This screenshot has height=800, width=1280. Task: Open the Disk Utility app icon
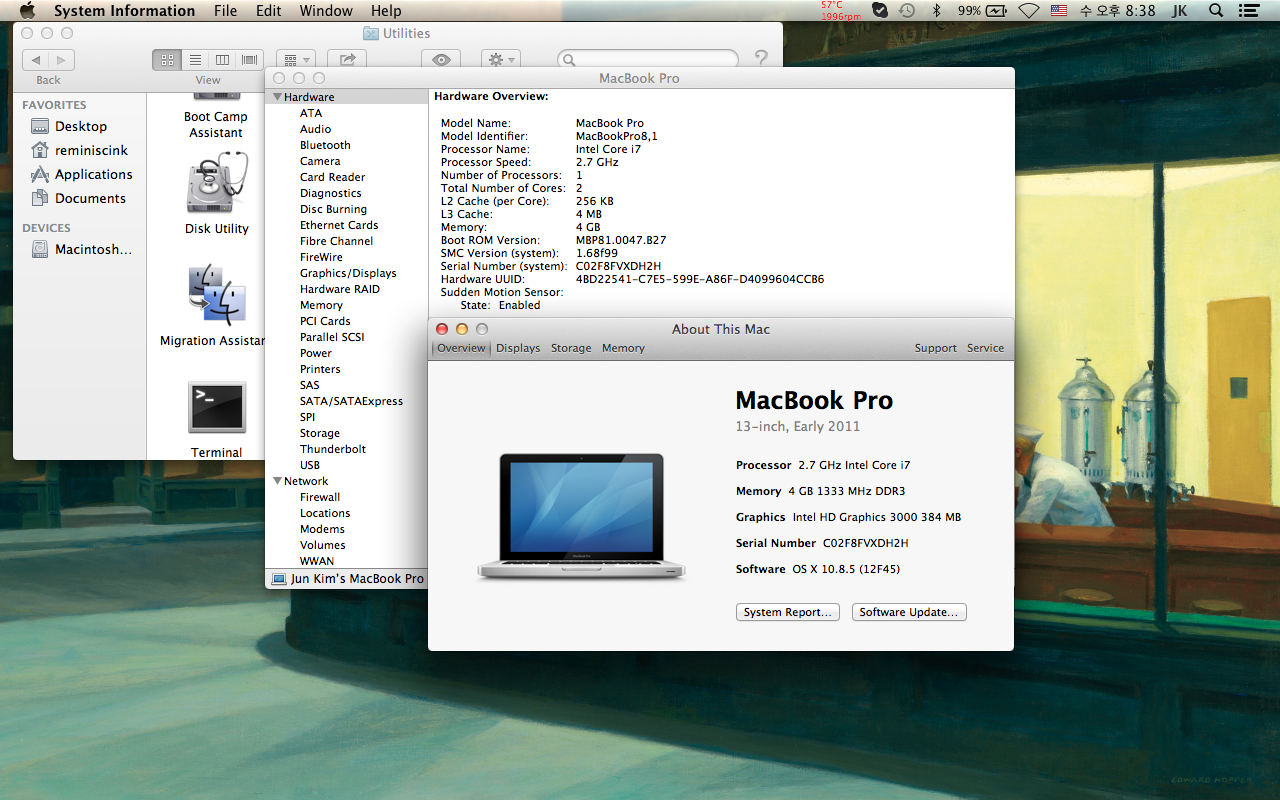coord(216,185)
